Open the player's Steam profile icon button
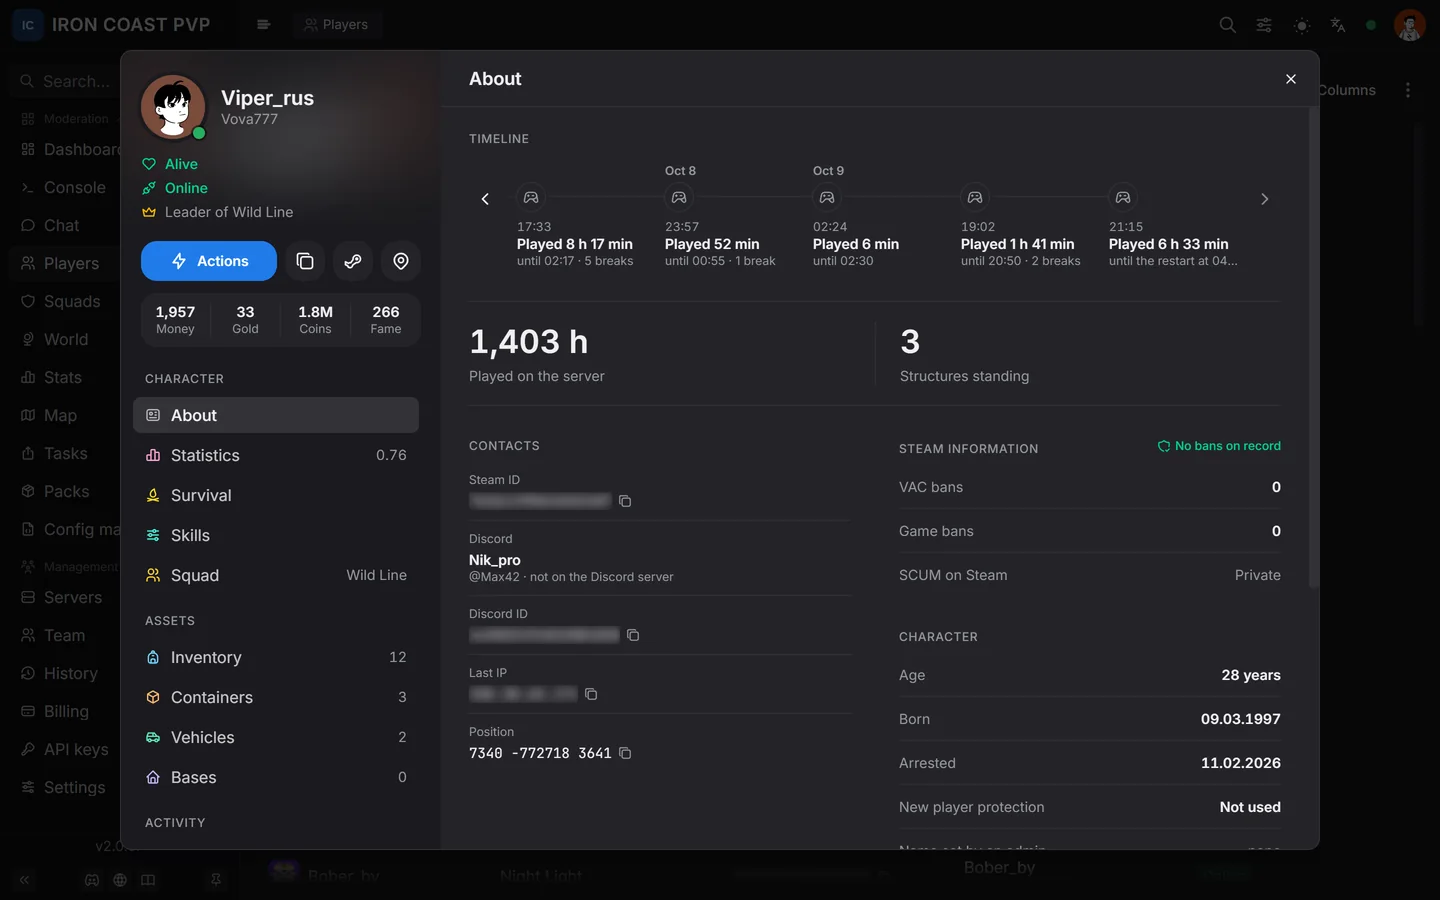The image size is (1440, 900). click(353, 261)
